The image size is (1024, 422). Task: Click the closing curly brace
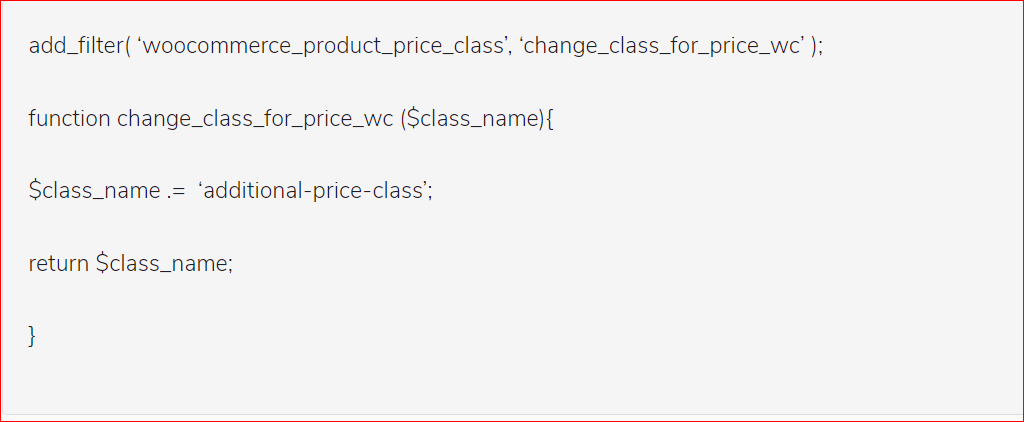33,335
